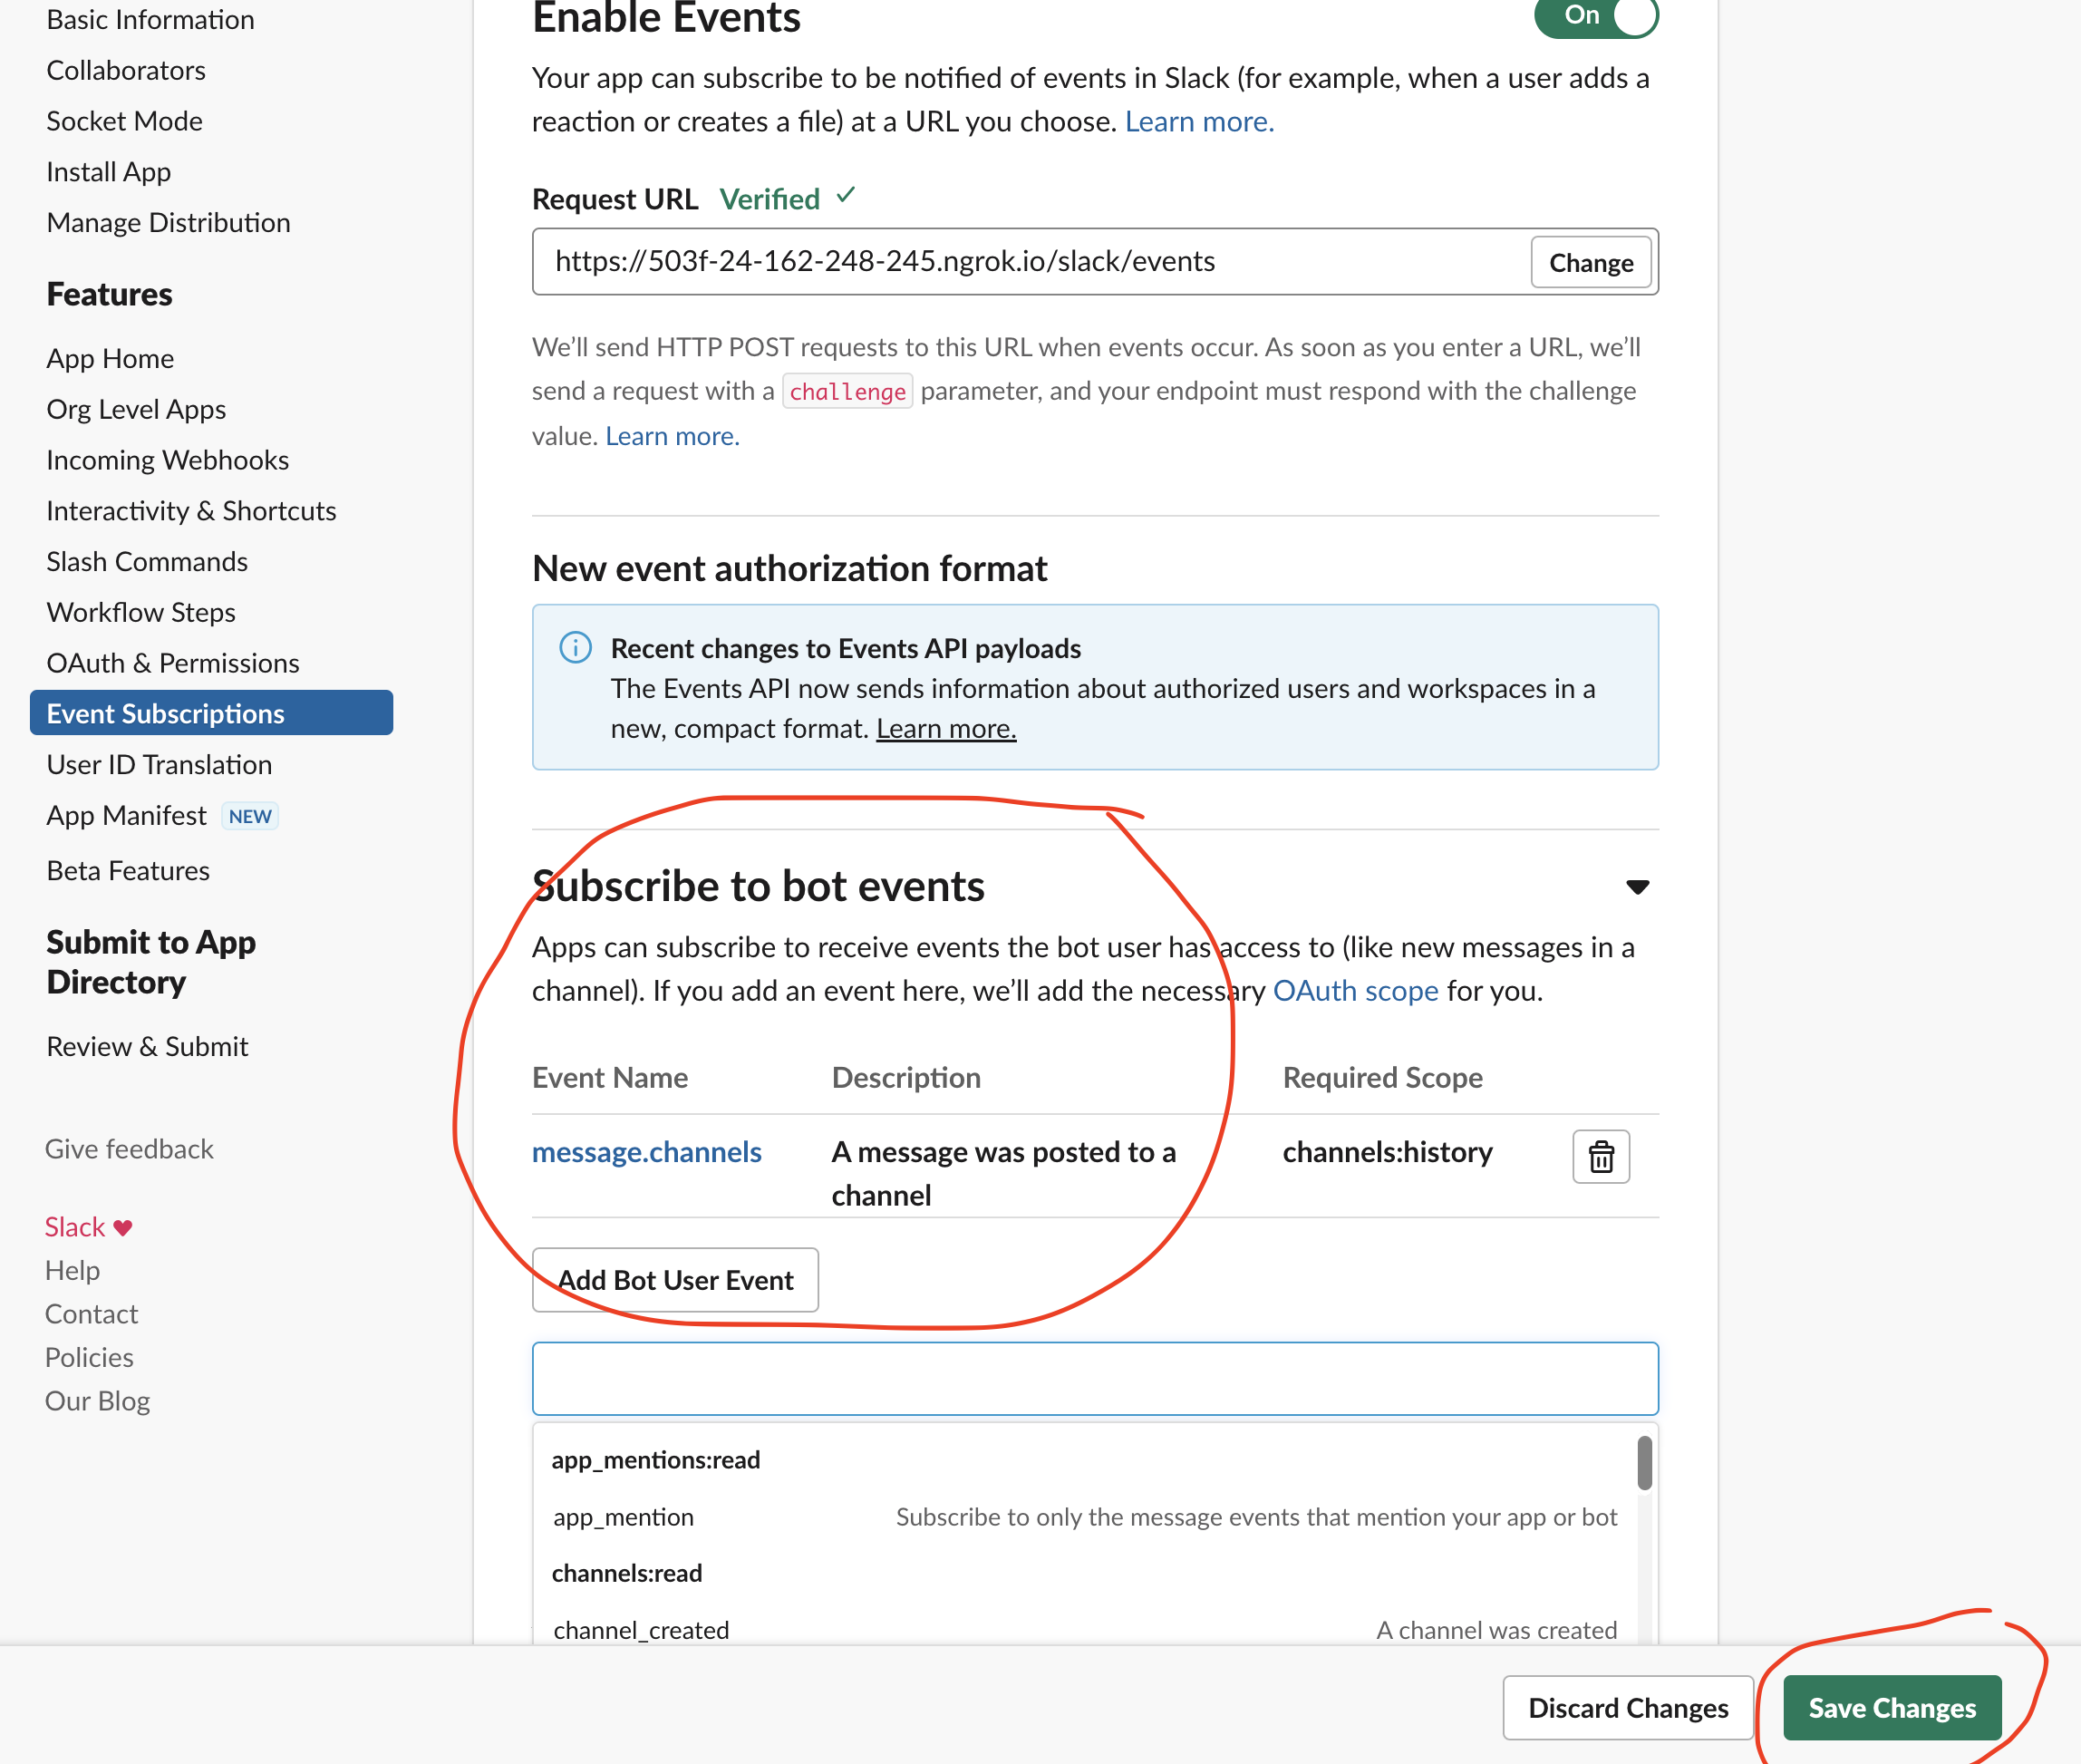Open the message.channels event link

647,1152
